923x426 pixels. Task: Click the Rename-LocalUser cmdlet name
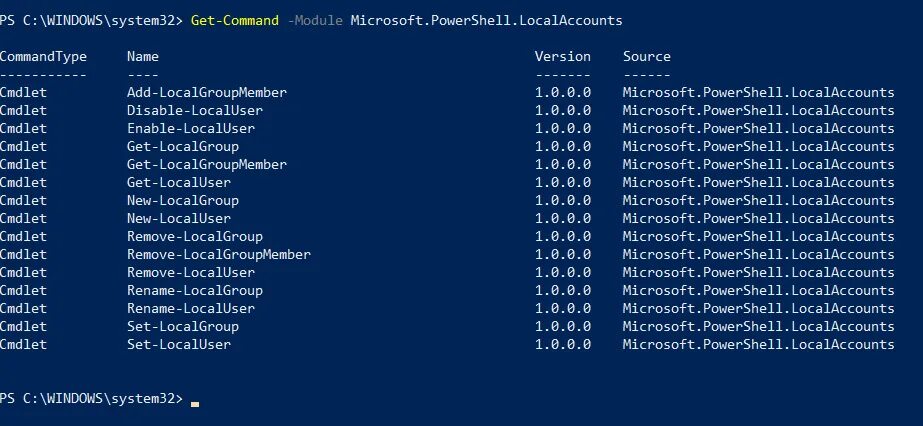[x=191, y=308]
